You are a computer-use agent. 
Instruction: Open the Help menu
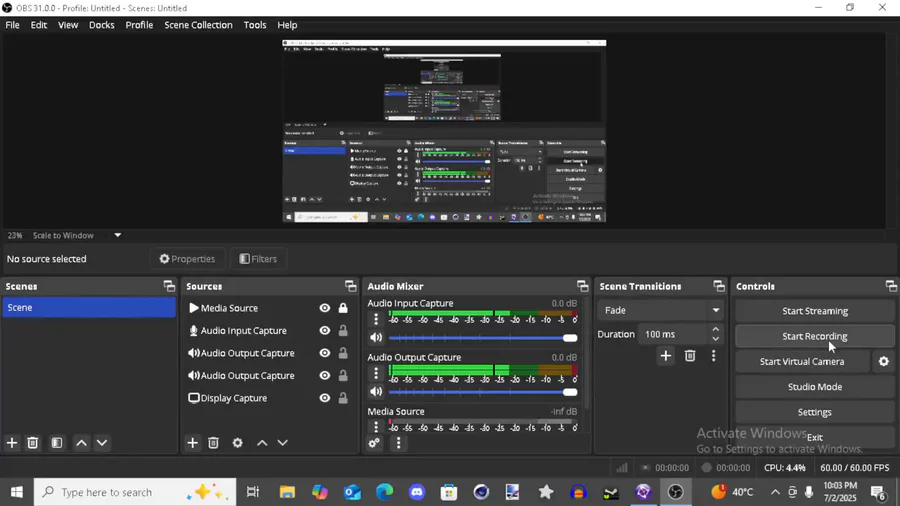[x=287, y=25]
